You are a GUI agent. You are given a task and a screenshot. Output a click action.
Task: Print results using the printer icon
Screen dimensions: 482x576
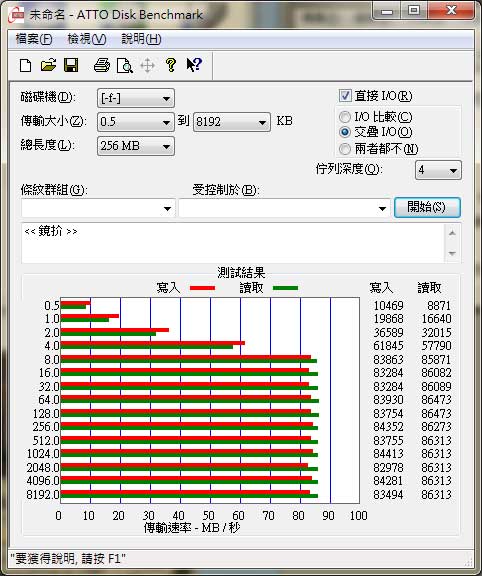(102, 65)
